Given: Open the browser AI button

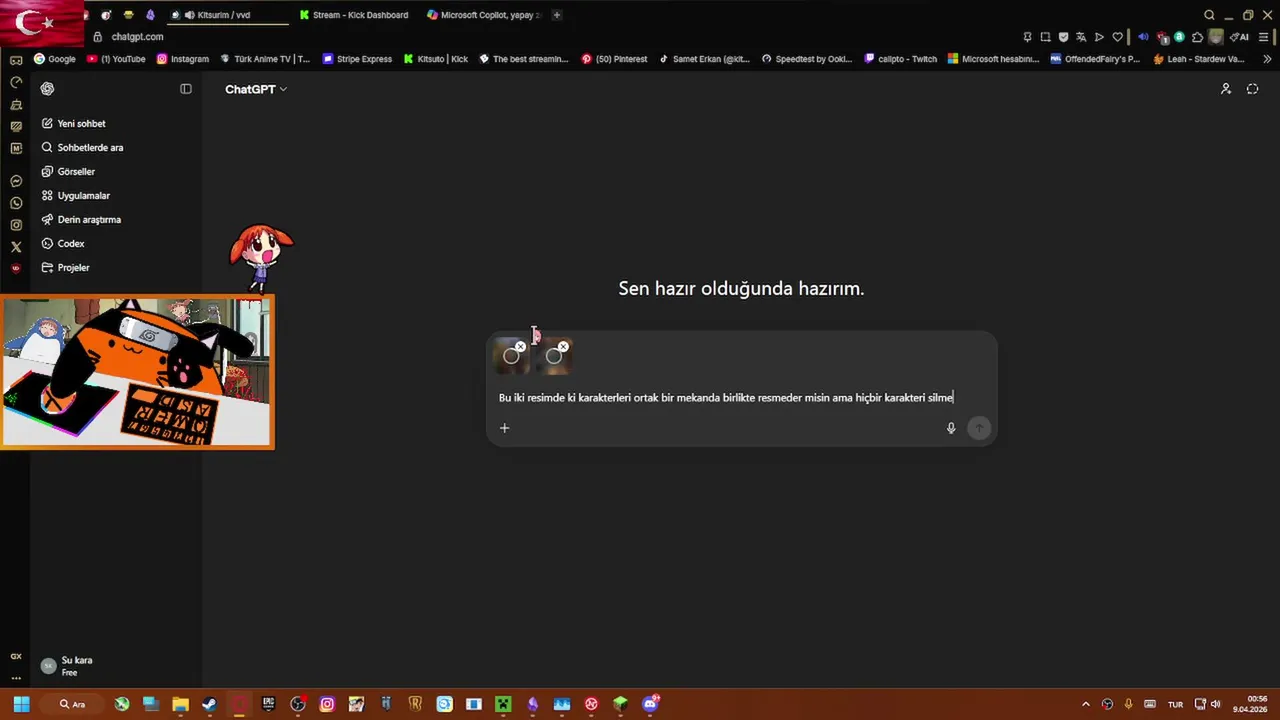Looking at the screenshot, I should point(1239,37).
